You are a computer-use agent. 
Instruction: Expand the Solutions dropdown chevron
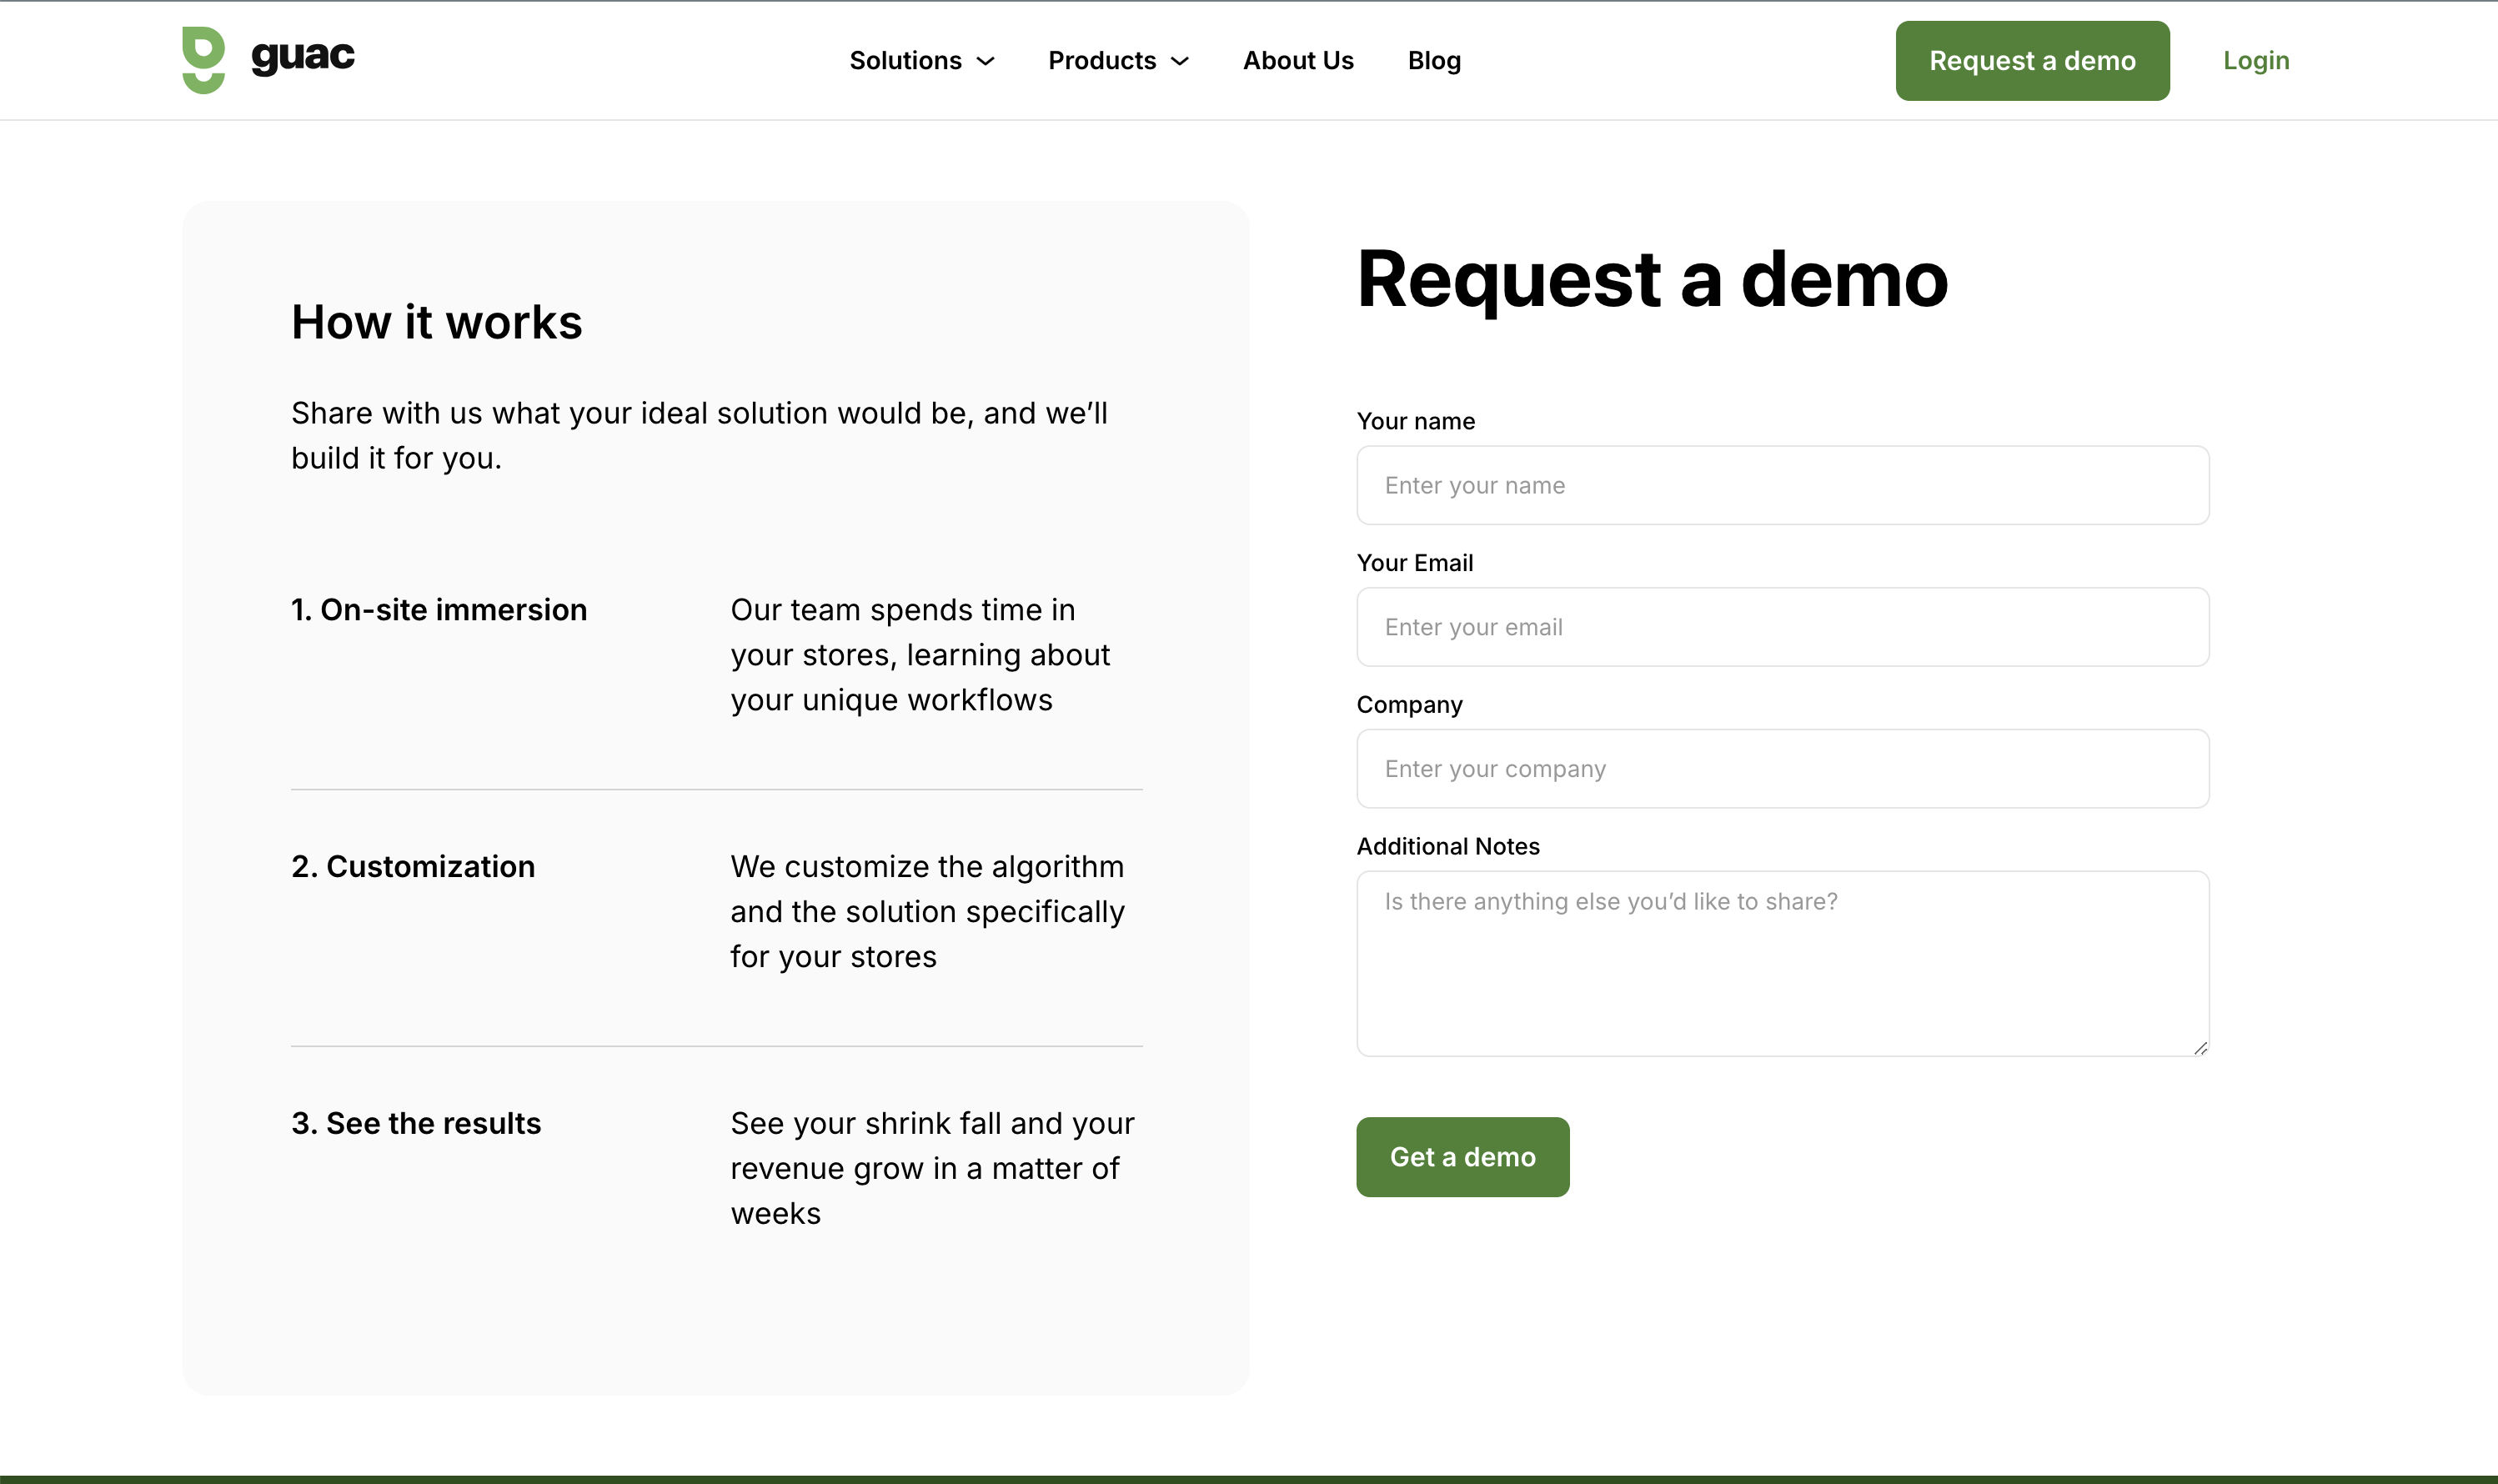point(986,61)
